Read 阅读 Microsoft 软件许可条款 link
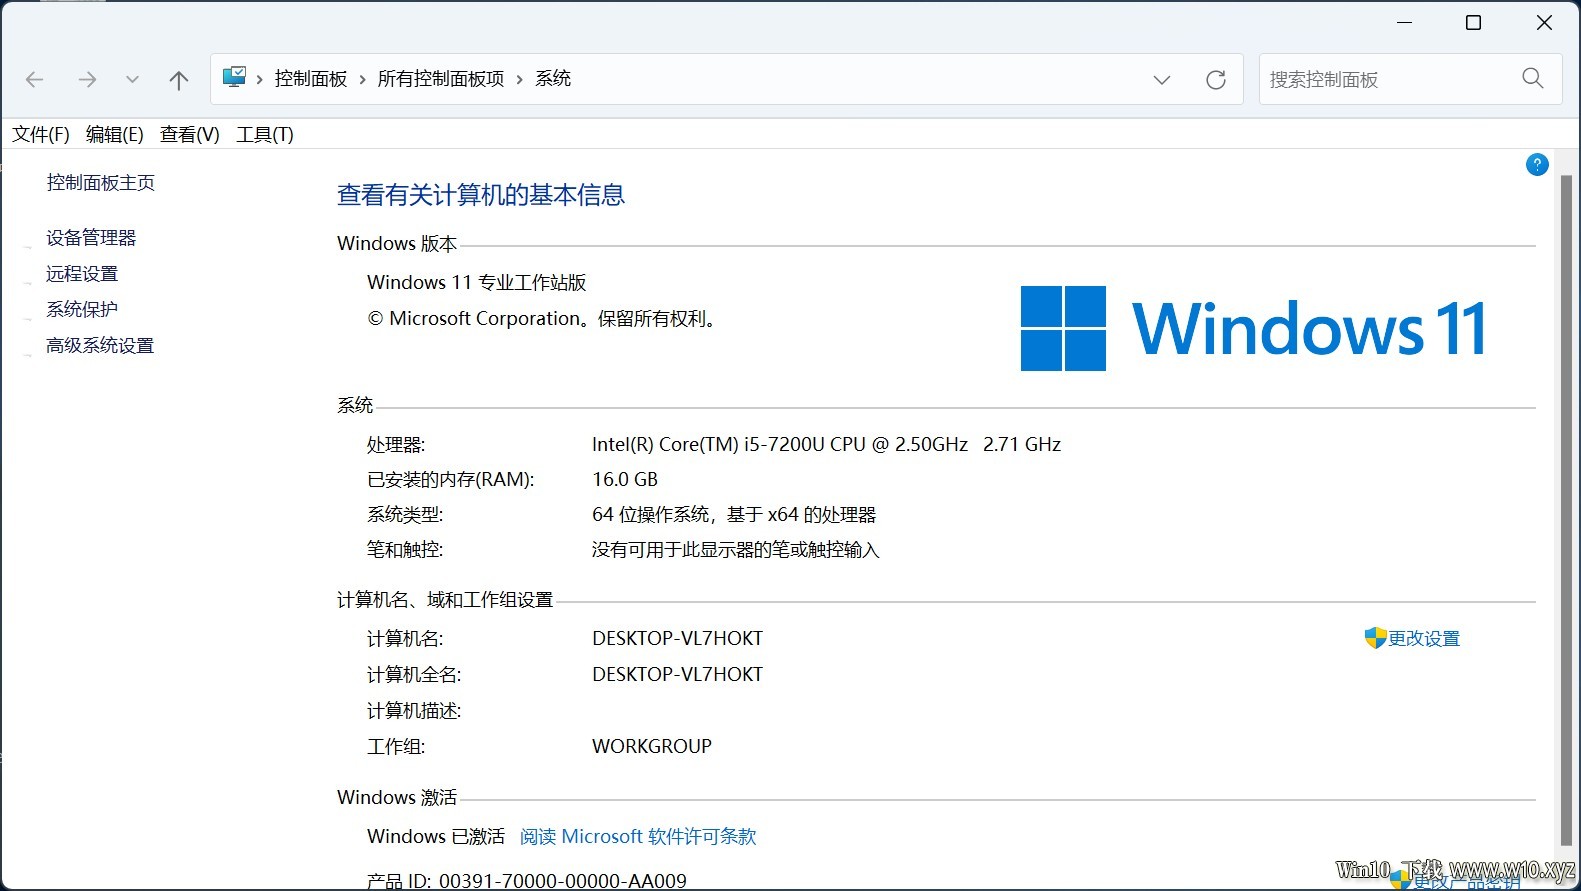Image resolution: width=1581 pixels, height=891 pixels. pyautogui.click(x=638, y=837)
